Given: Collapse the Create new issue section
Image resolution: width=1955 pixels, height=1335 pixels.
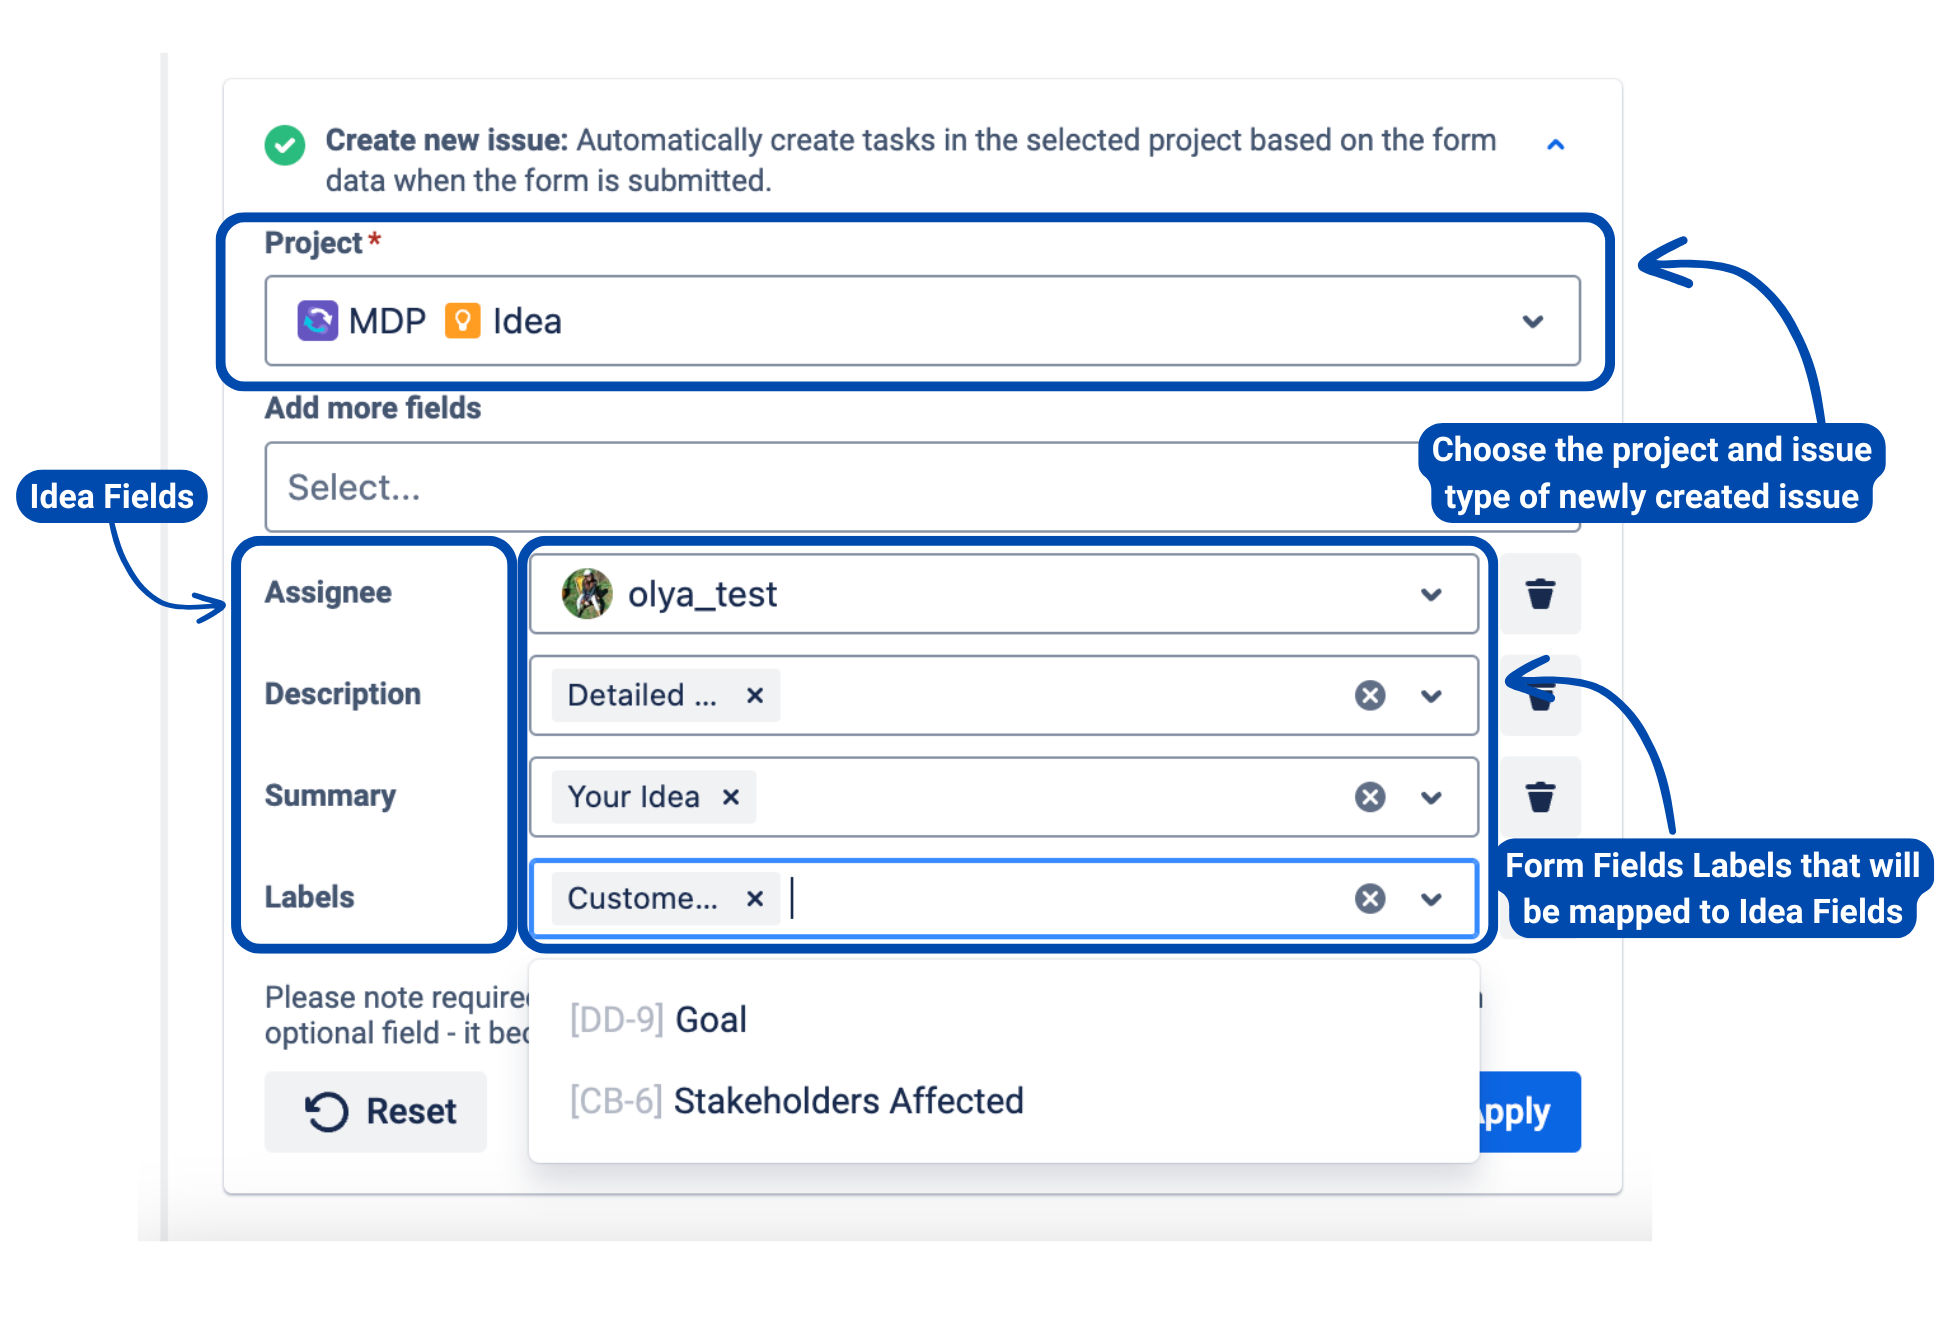Looking at the screenshot, I should click(x=1556, y=145).
